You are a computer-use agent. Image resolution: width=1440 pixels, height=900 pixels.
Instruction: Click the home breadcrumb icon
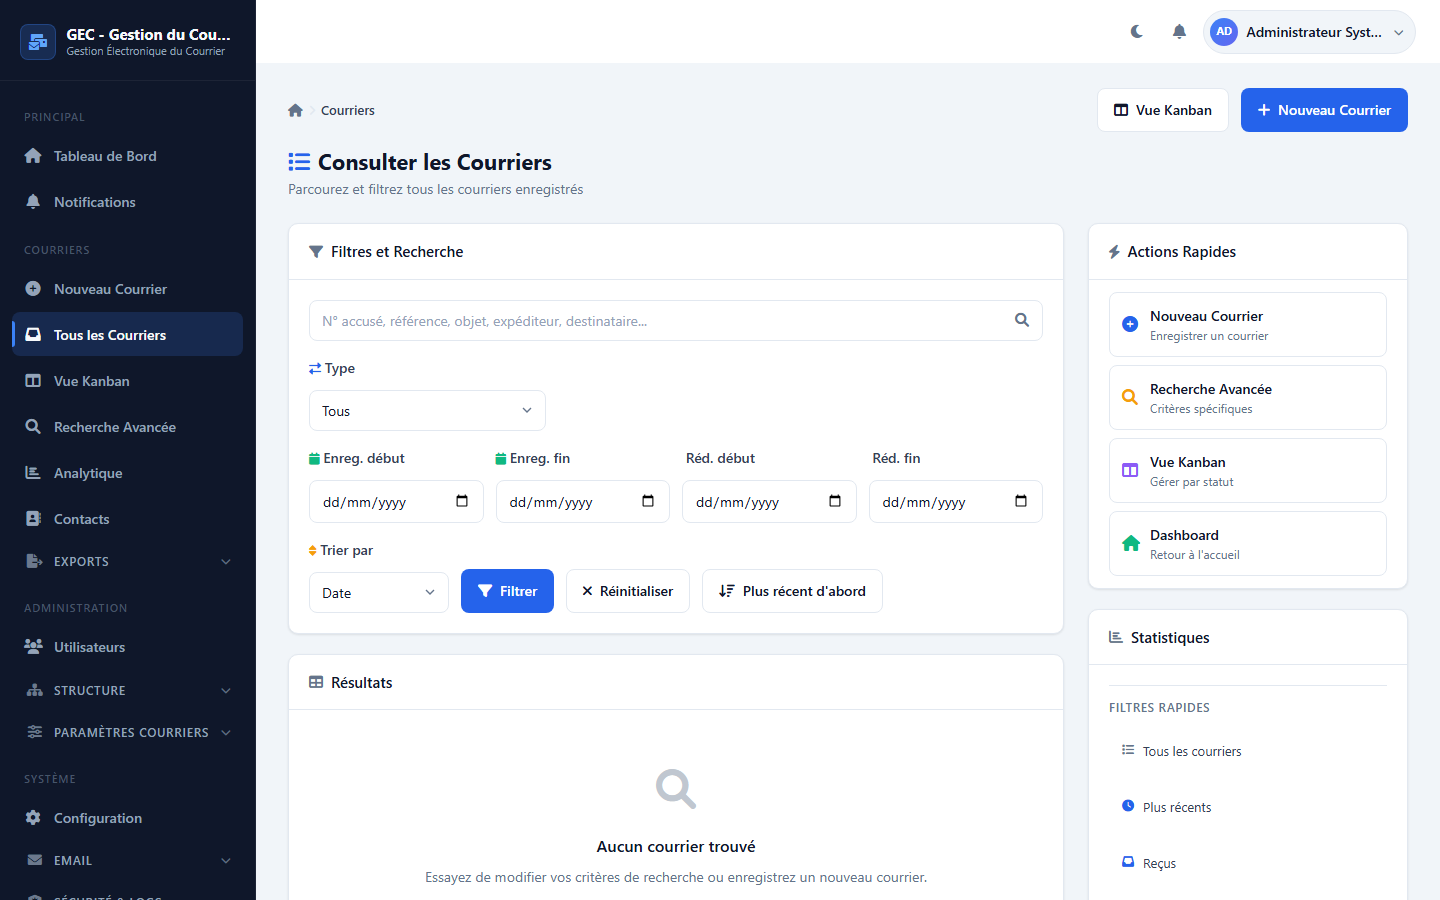click(295, 111)
